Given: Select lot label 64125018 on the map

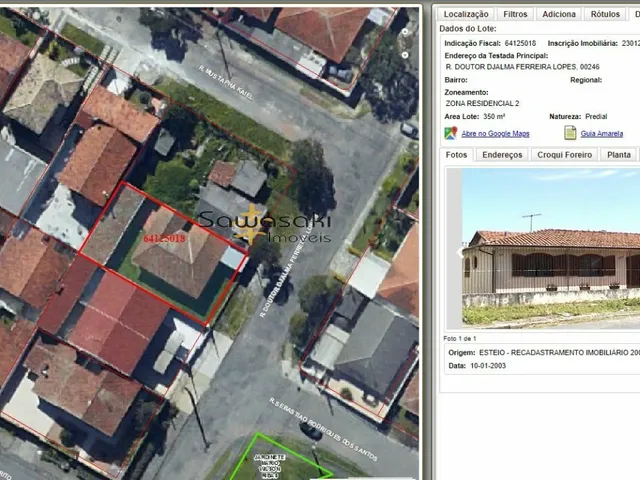Looking at the screenshot, I should (164, 238).
